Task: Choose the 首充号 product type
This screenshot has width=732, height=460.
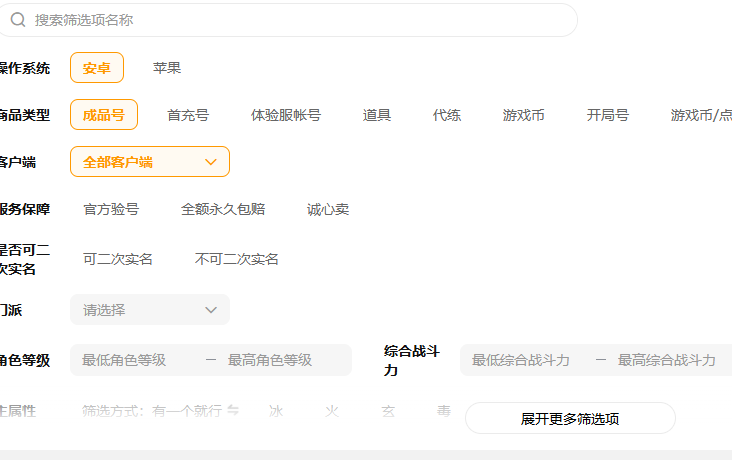Action: pyautogui.click(x=188, y=115)
